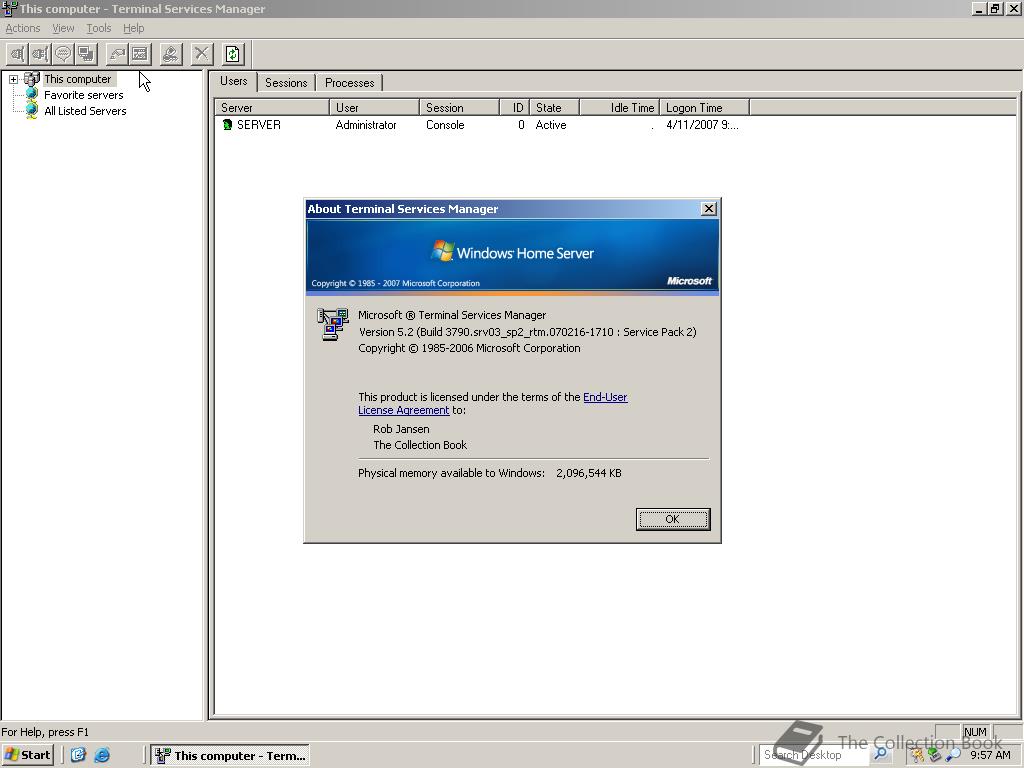Sort by the Idle Time column header

(x=620, y=108)
